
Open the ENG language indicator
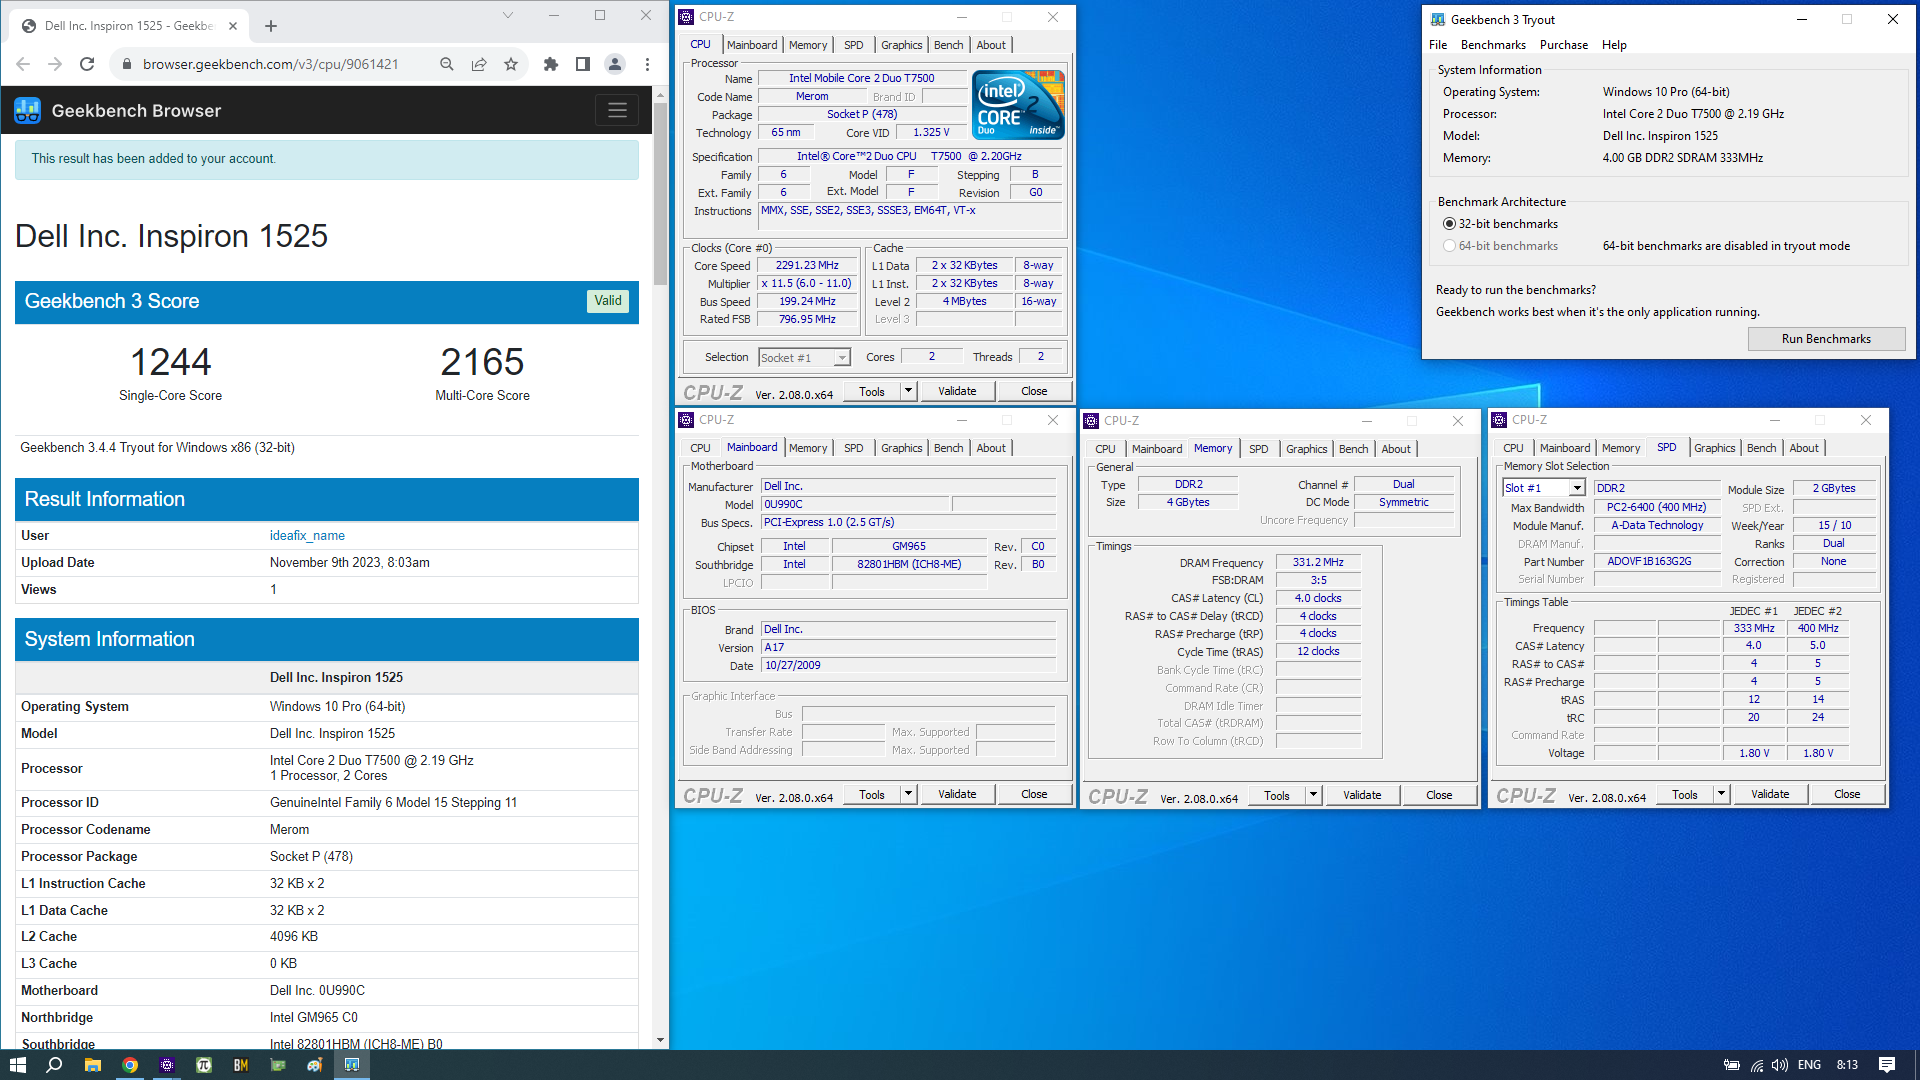click(1809, 1065)
